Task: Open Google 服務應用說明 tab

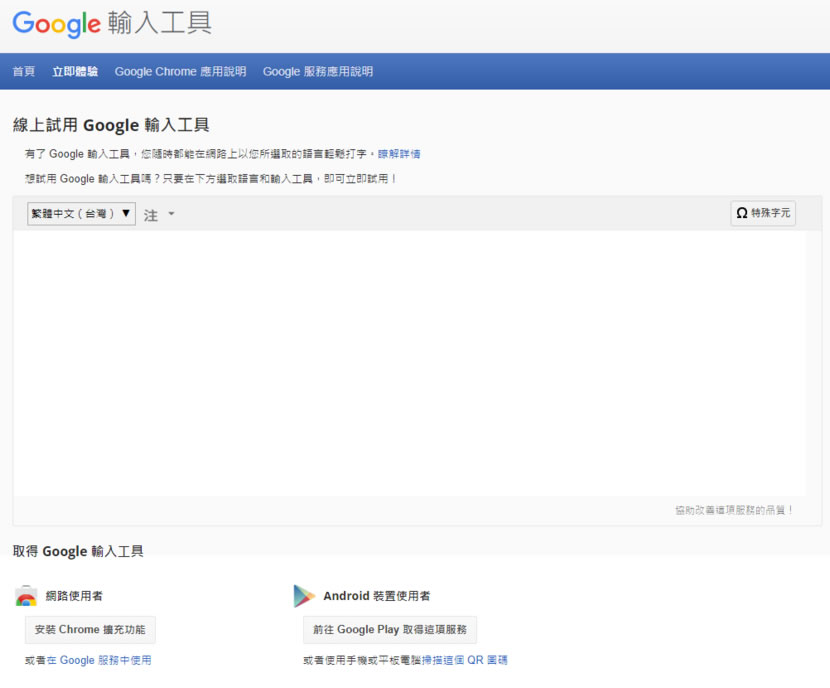Action: coord(318,71)
